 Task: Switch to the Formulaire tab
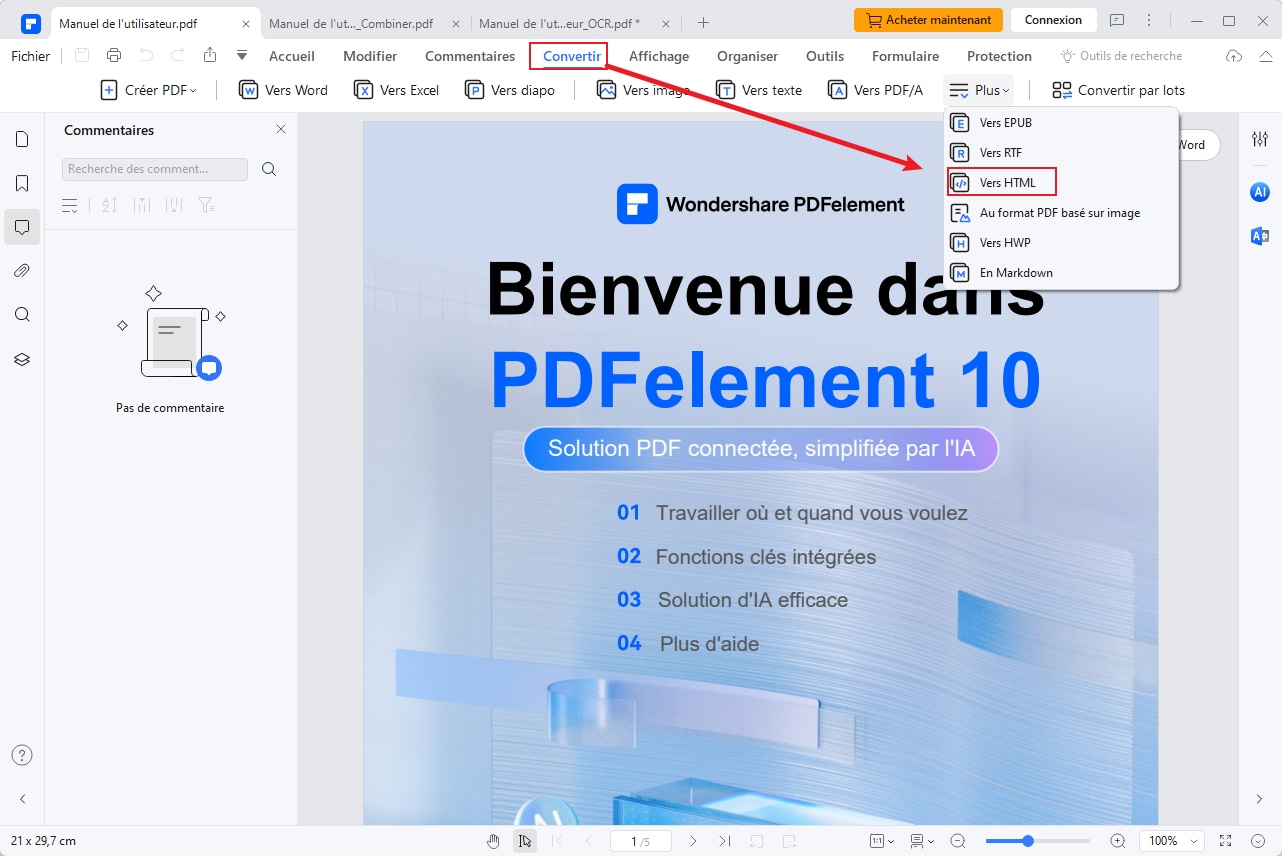[905, 56]
